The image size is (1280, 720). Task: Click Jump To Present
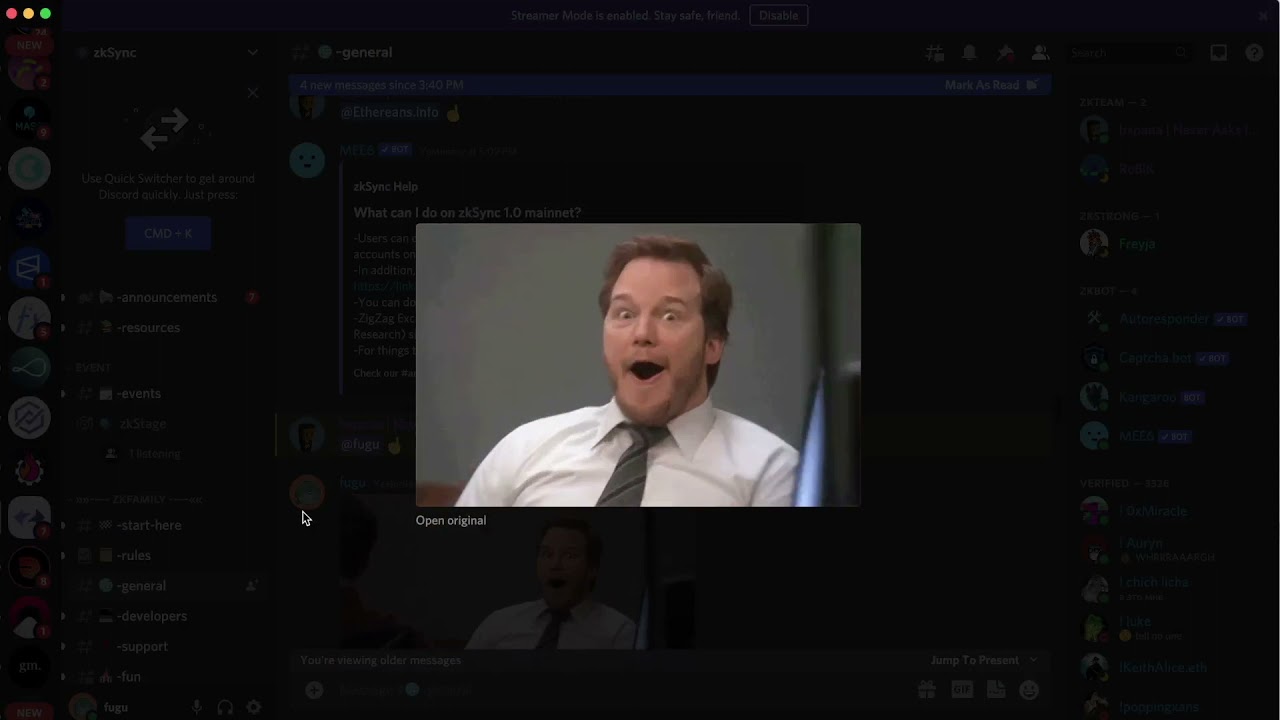[984, 660]
